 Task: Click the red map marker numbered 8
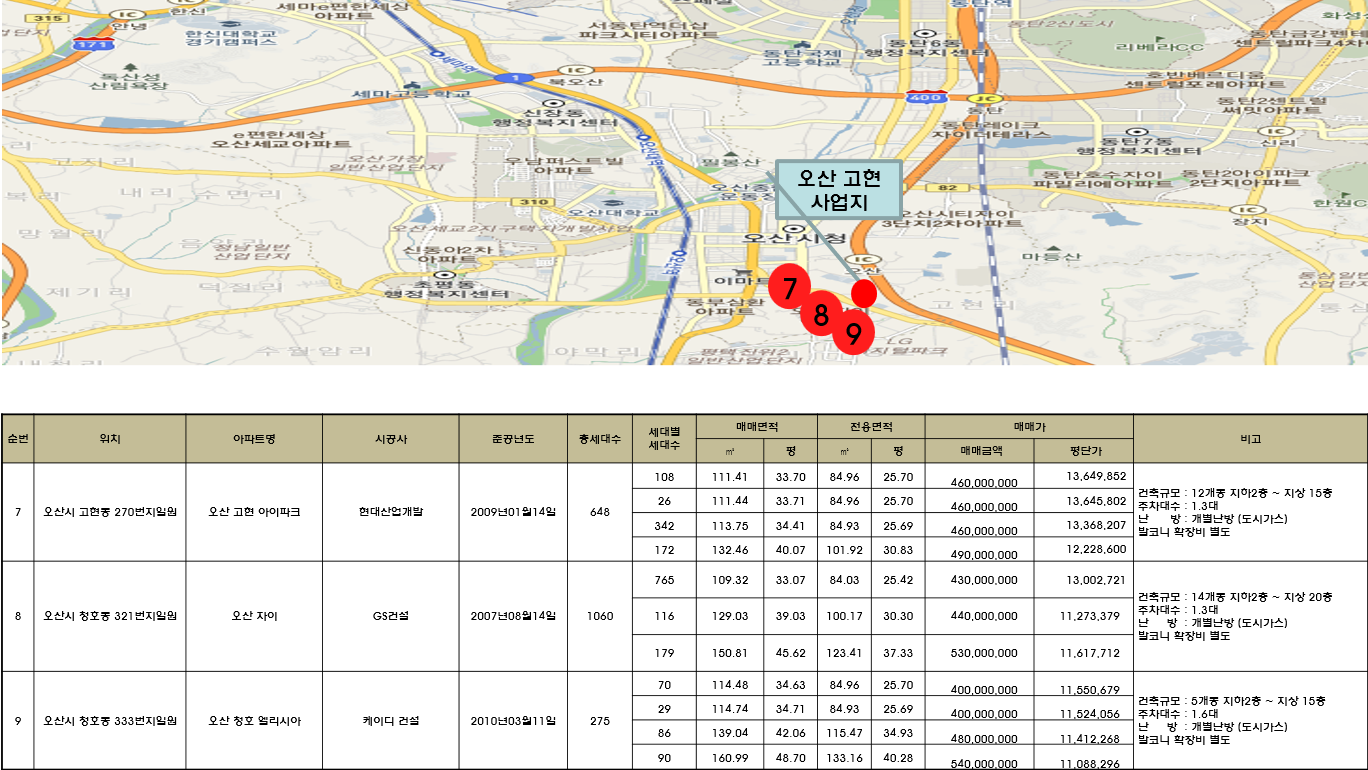pos(821,315)
